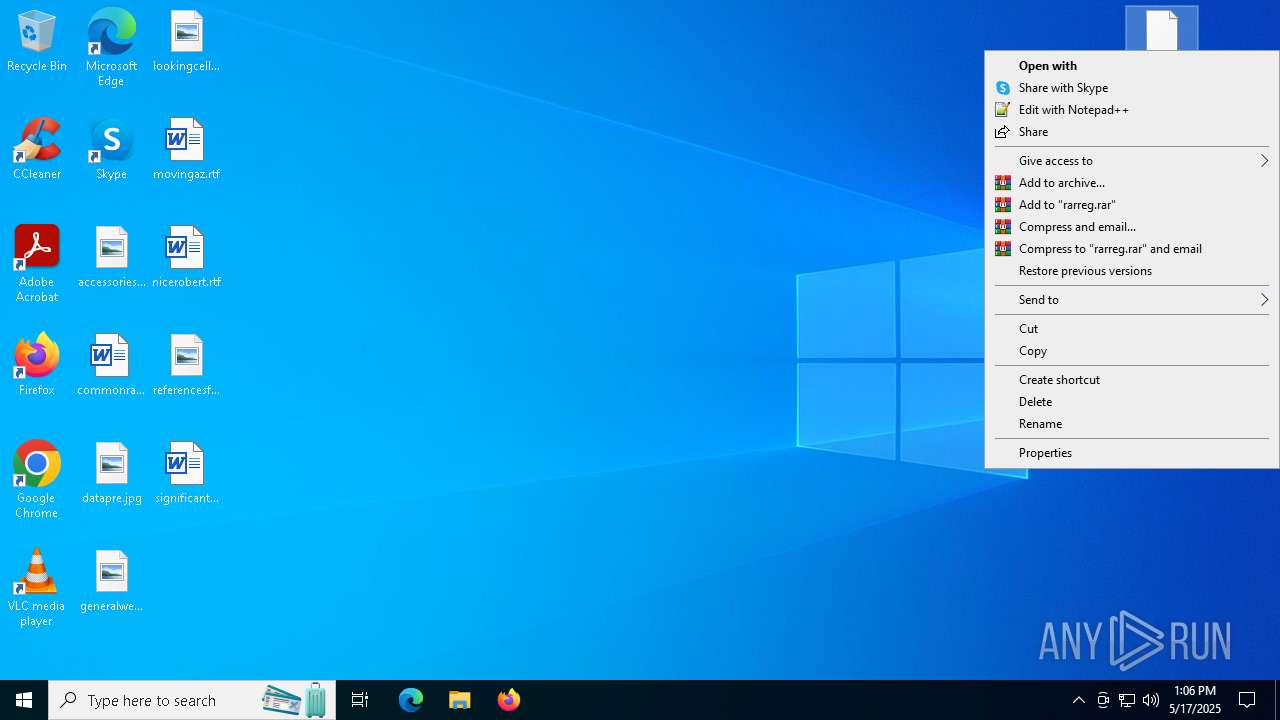The height and width of the screenshot is (720, 1280).
Task: Choose Rename in the context menu
Action: [x=1132, y=424]
